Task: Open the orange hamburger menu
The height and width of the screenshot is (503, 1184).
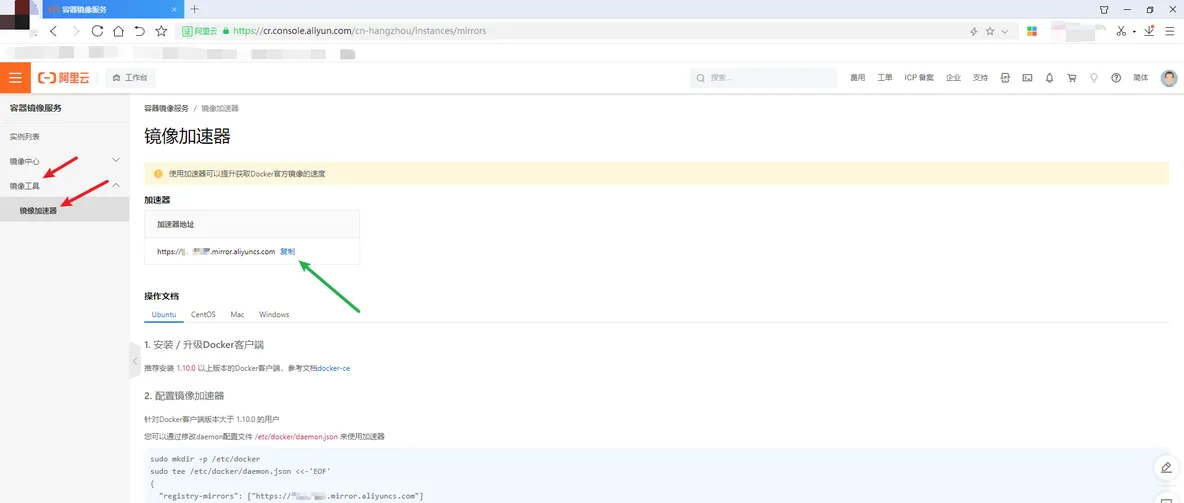Action: [15, 78]
